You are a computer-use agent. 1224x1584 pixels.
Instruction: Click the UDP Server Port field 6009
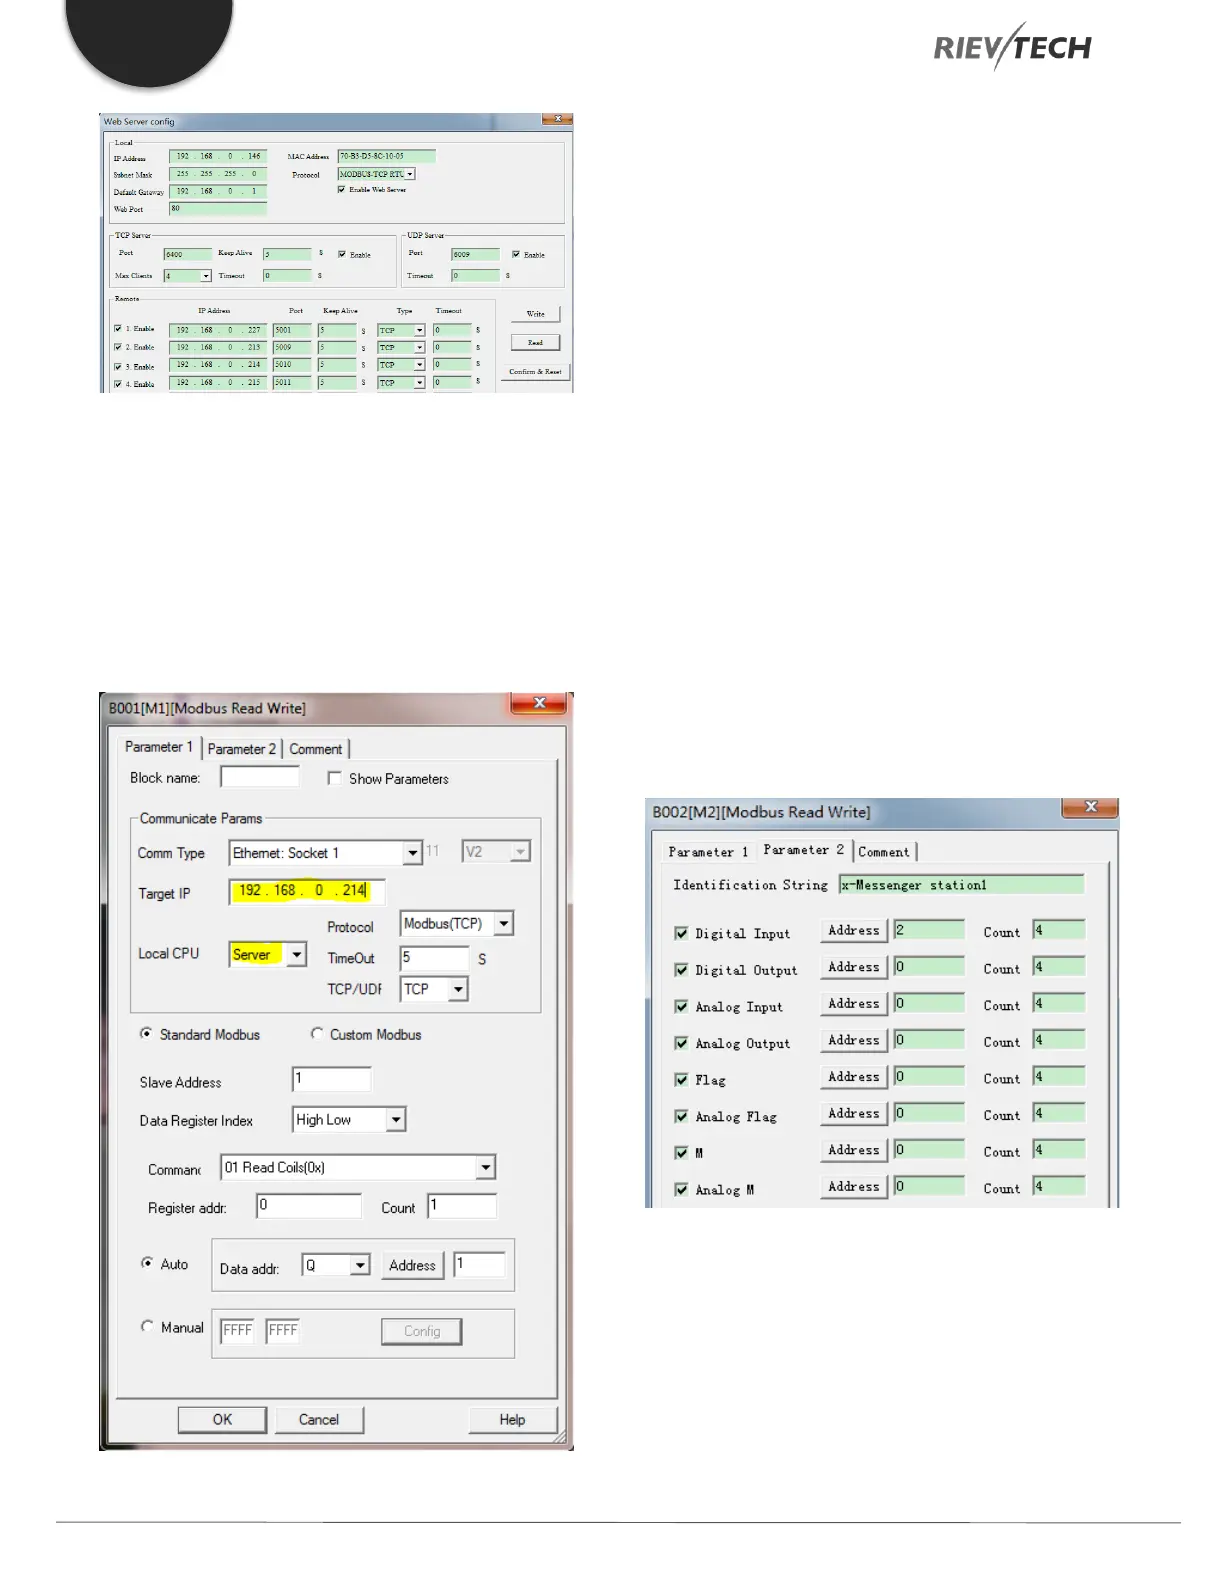[475, 254]
